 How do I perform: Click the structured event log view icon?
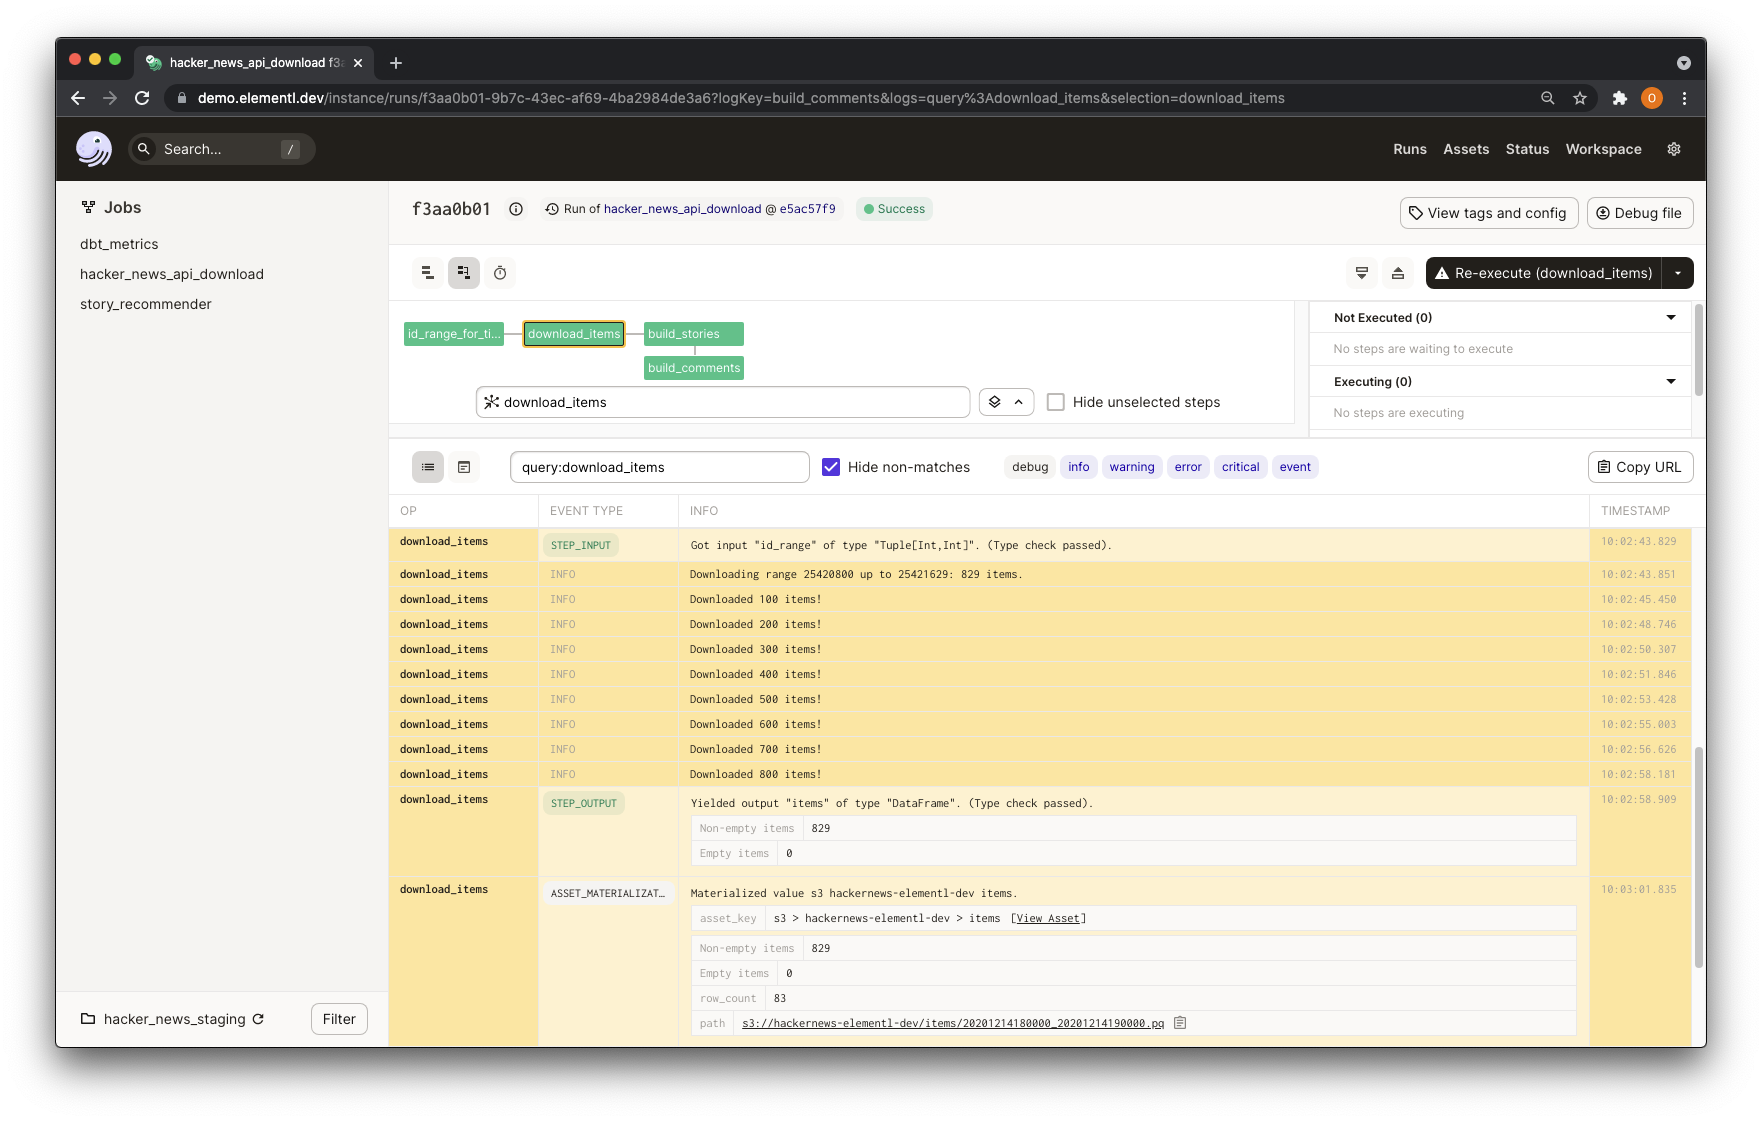428,467
